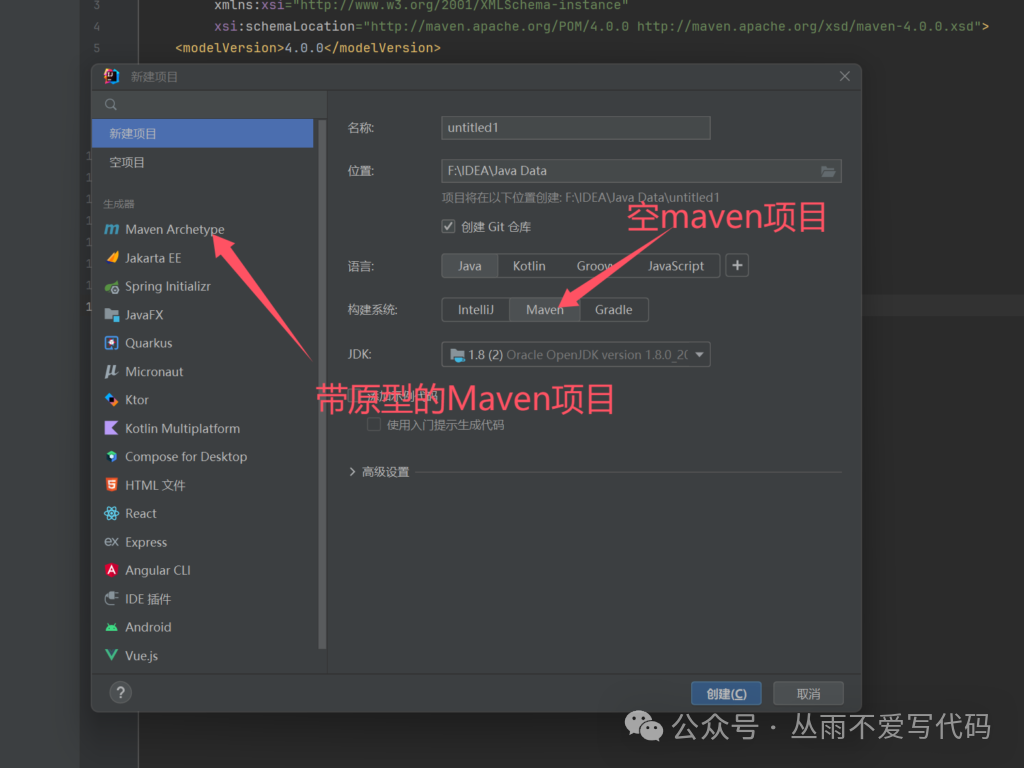Click the 创建(C) button

click(726, 694)
